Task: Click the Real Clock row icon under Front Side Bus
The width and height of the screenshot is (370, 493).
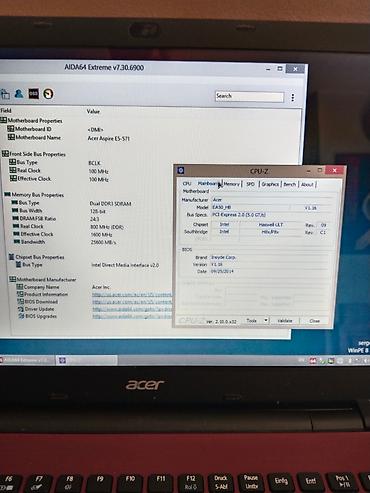Action: (13, 170)
